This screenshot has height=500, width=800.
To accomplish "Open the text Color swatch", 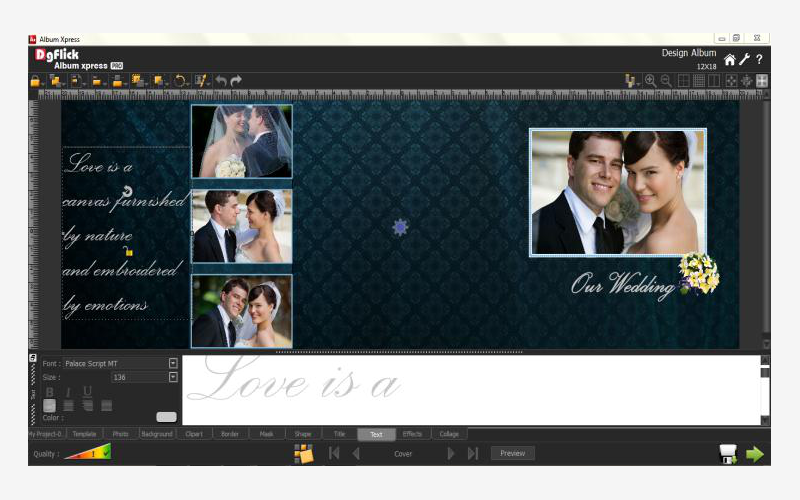I will 166,417.
